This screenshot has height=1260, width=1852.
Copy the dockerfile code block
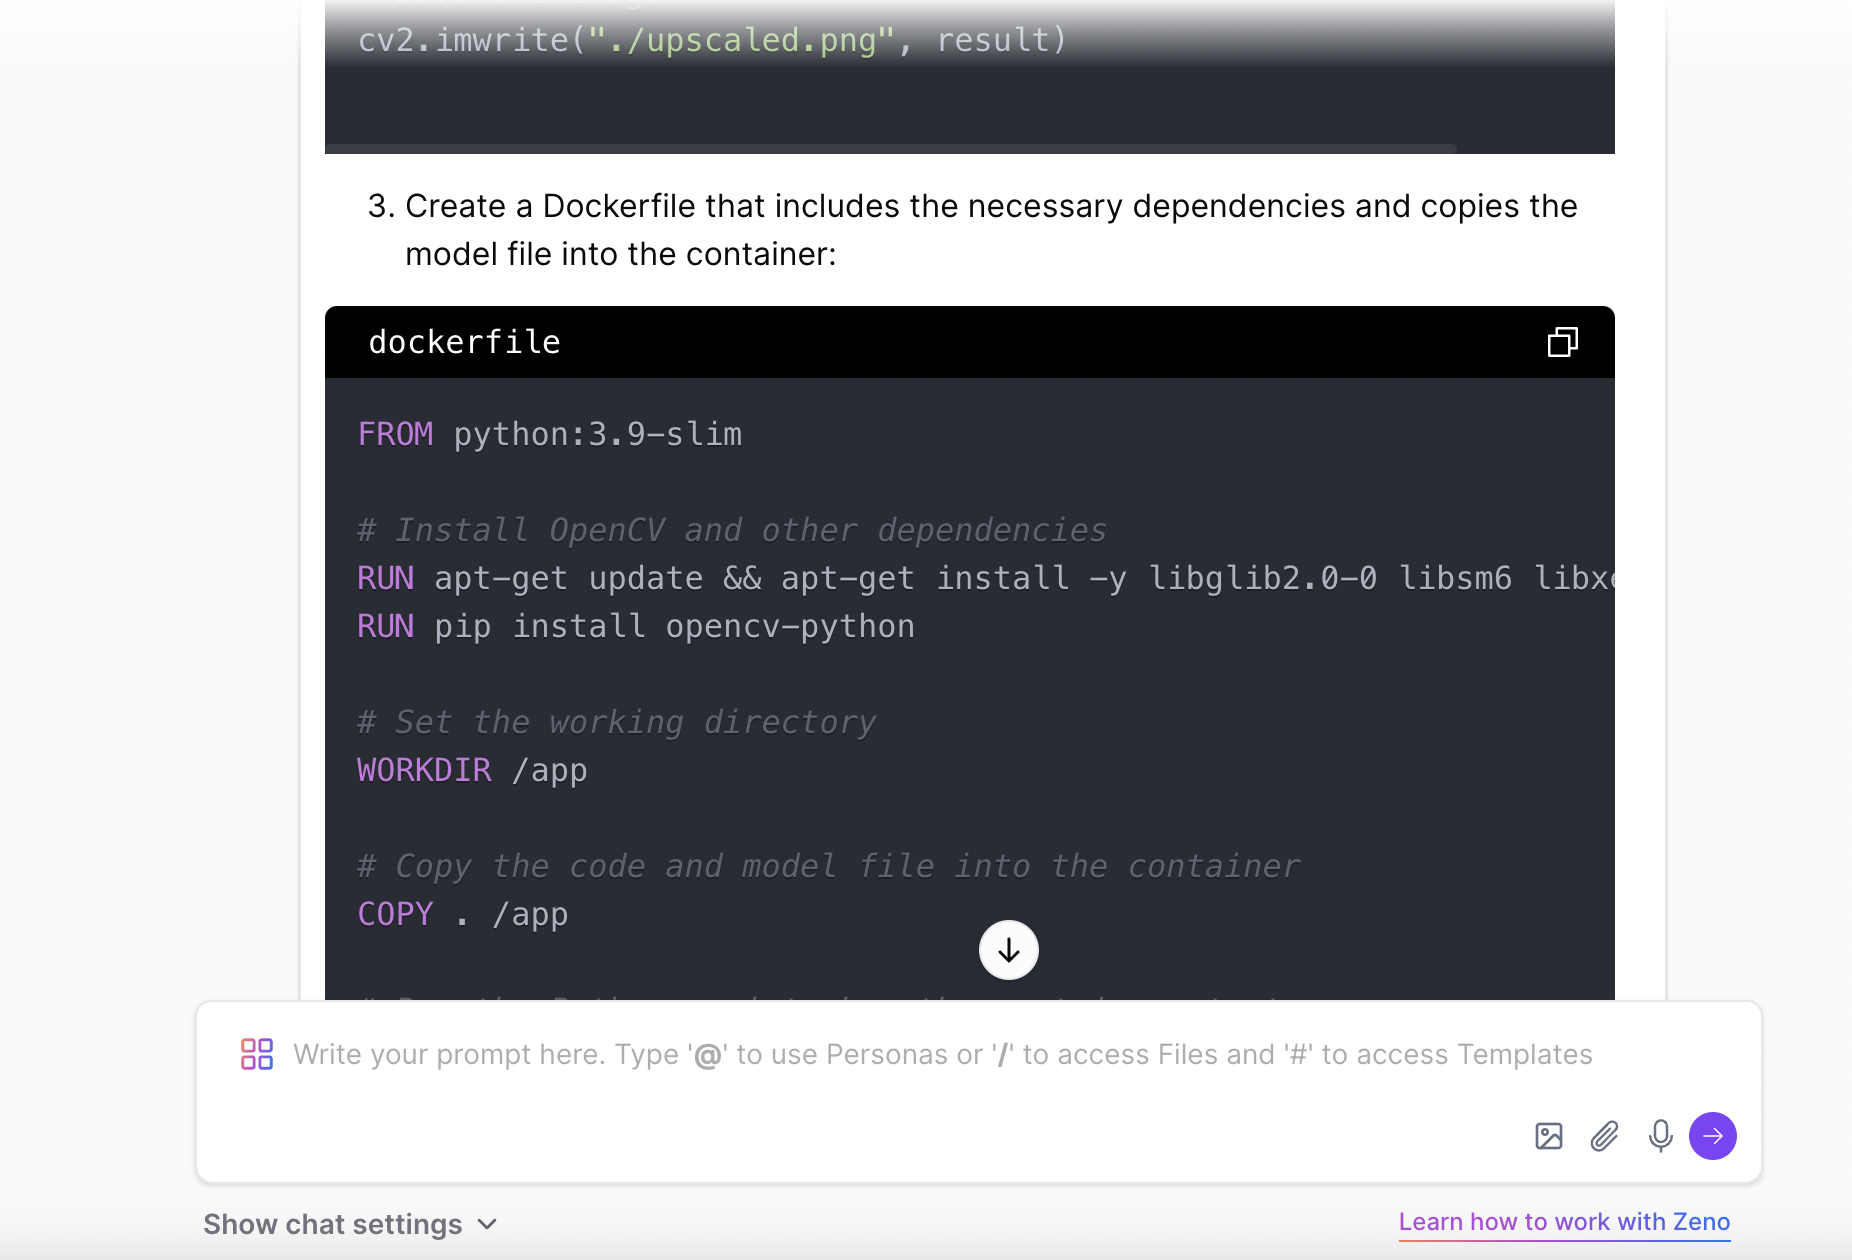tap(1562, 342)
